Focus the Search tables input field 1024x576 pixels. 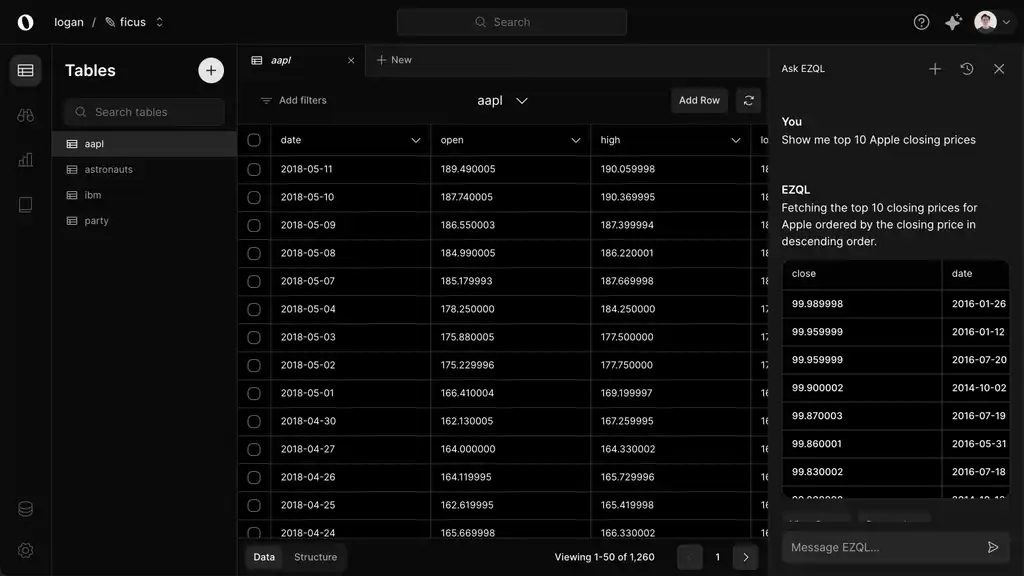pos(145,112)
